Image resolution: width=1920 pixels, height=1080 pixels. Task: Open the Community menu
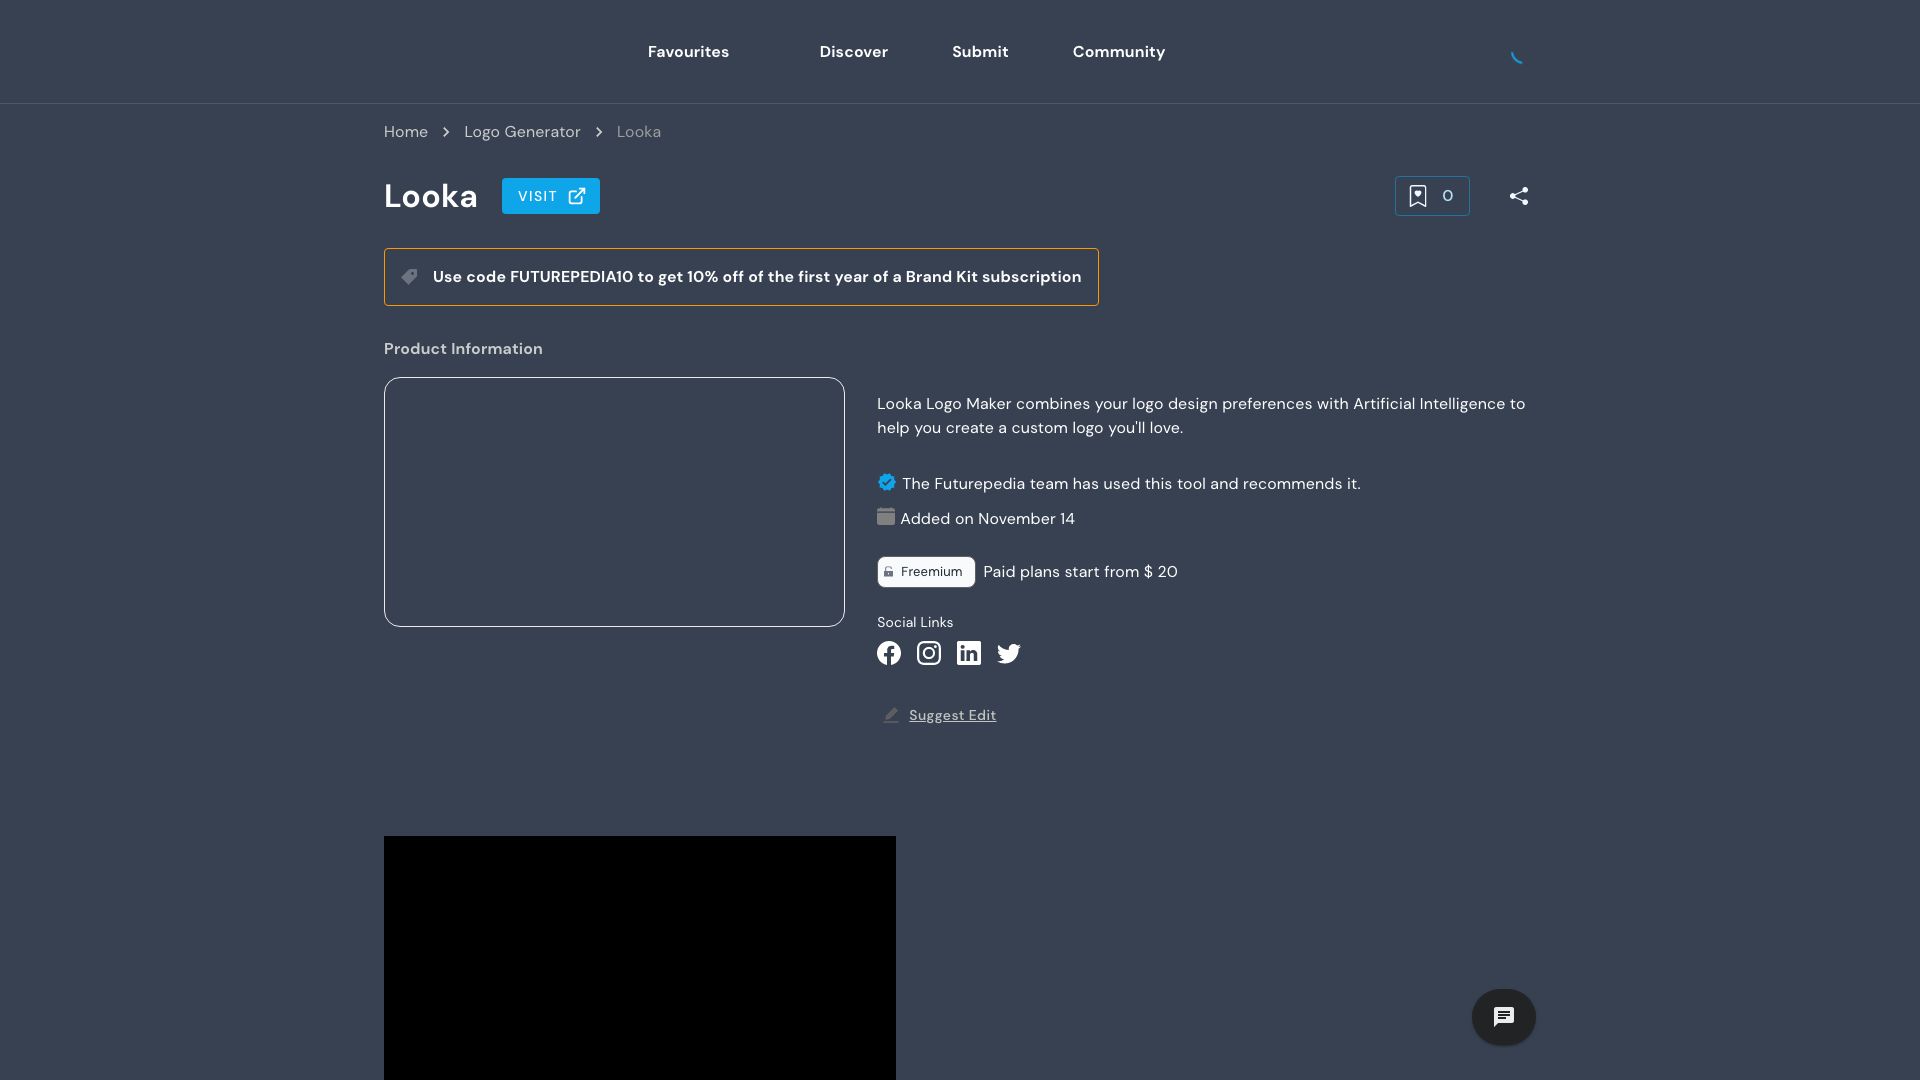tap(1118, 52)
